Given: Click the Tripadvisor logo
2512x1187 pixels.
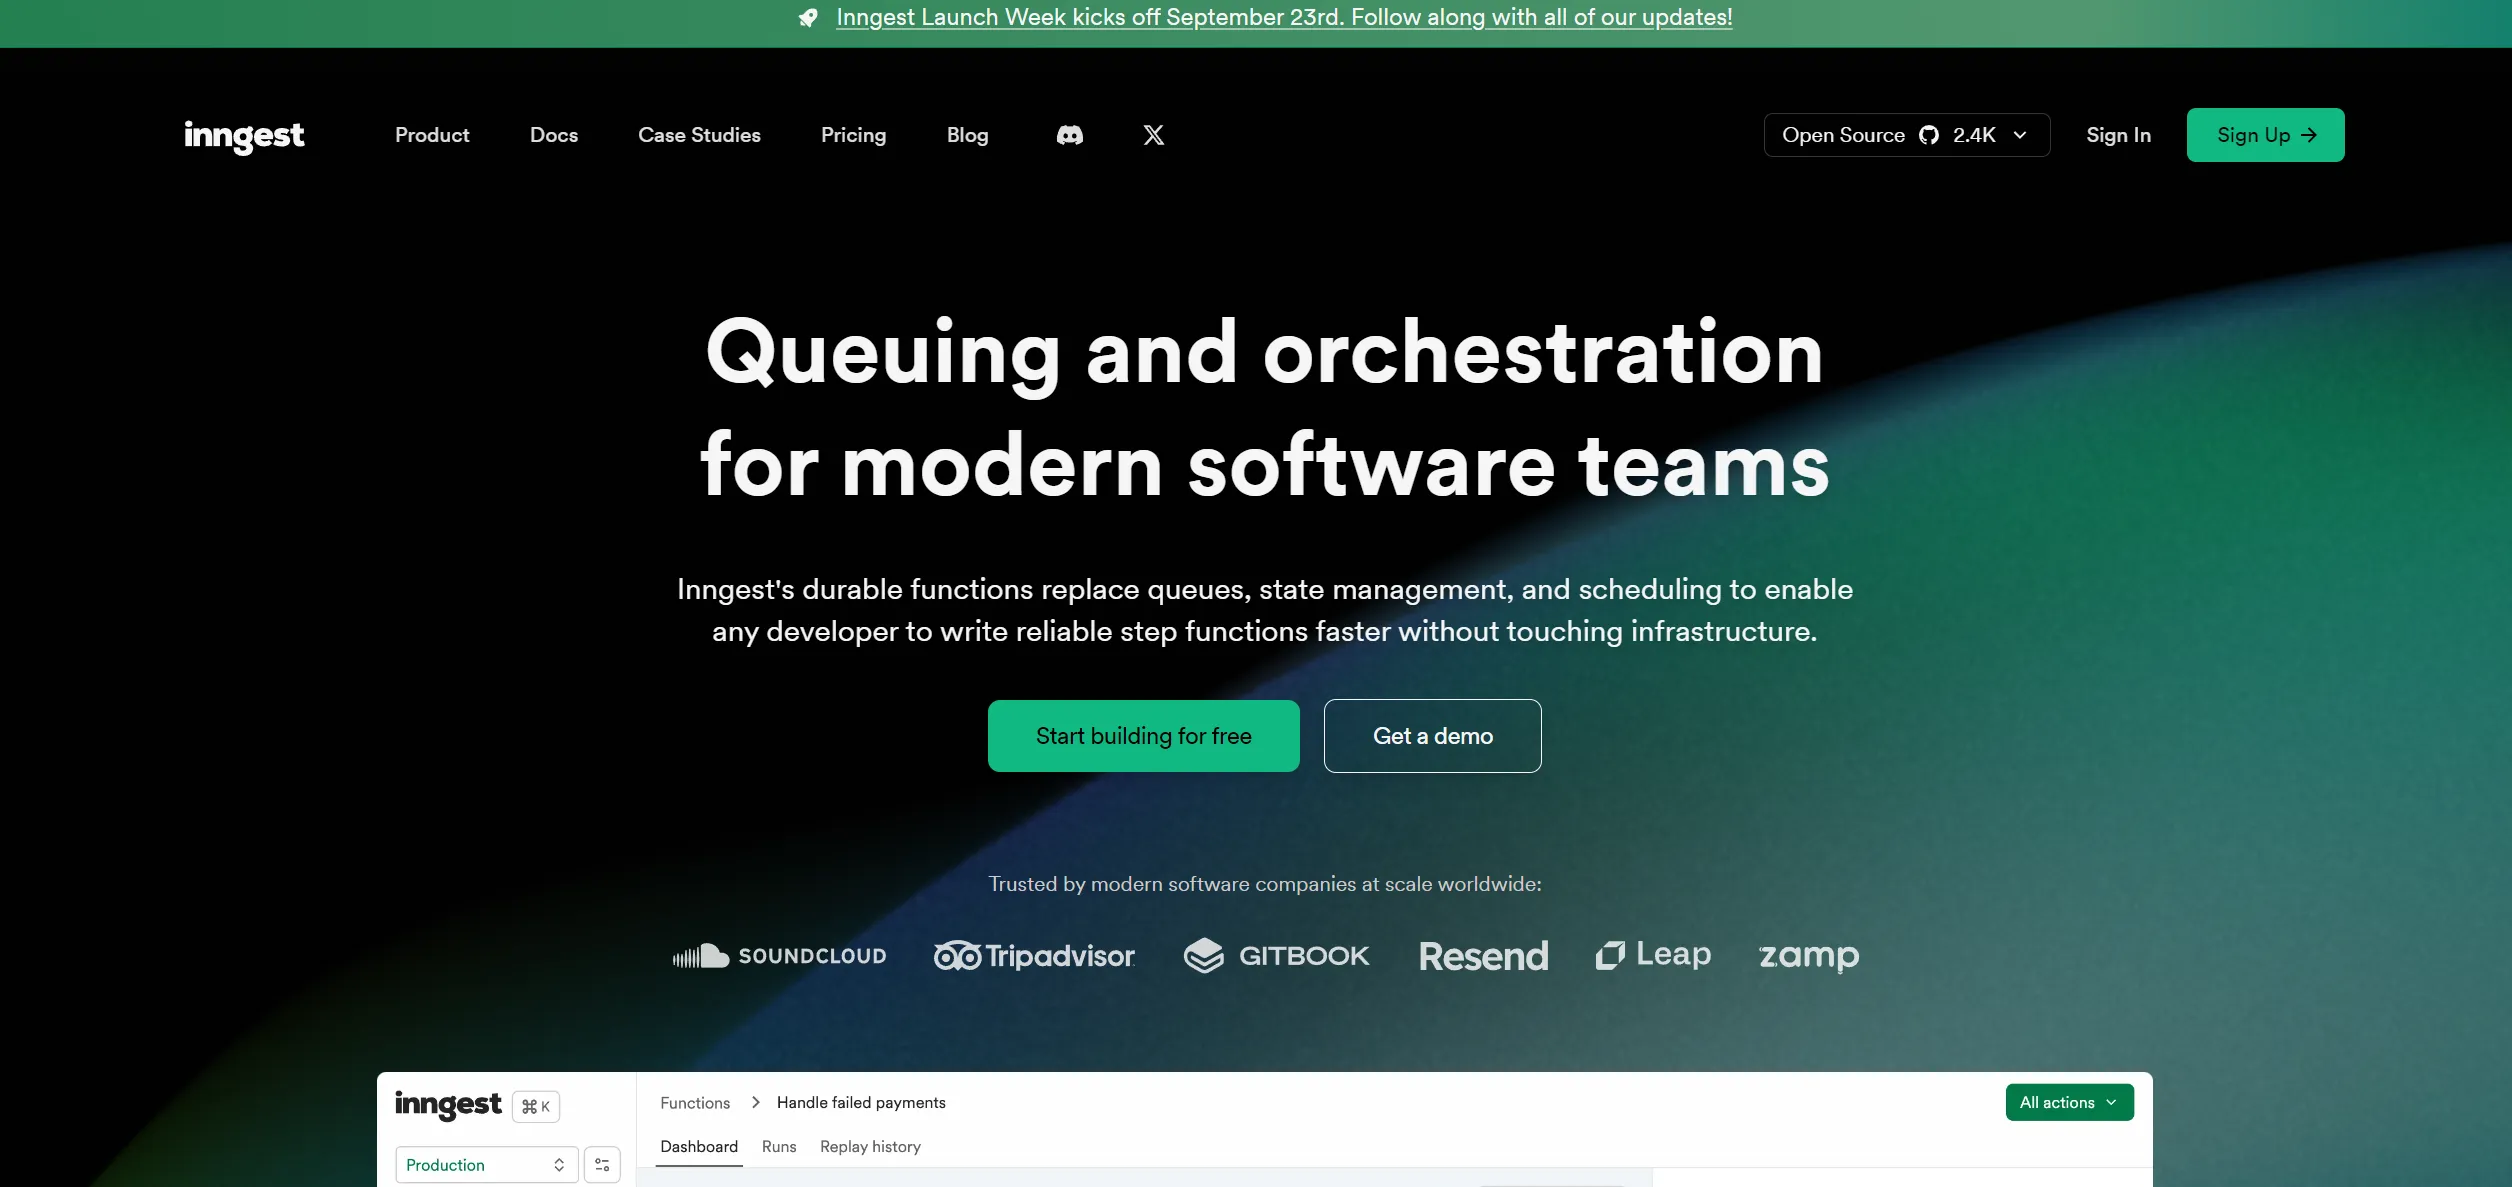Looking at the screenshot, I should click(x=1033, y=955).
